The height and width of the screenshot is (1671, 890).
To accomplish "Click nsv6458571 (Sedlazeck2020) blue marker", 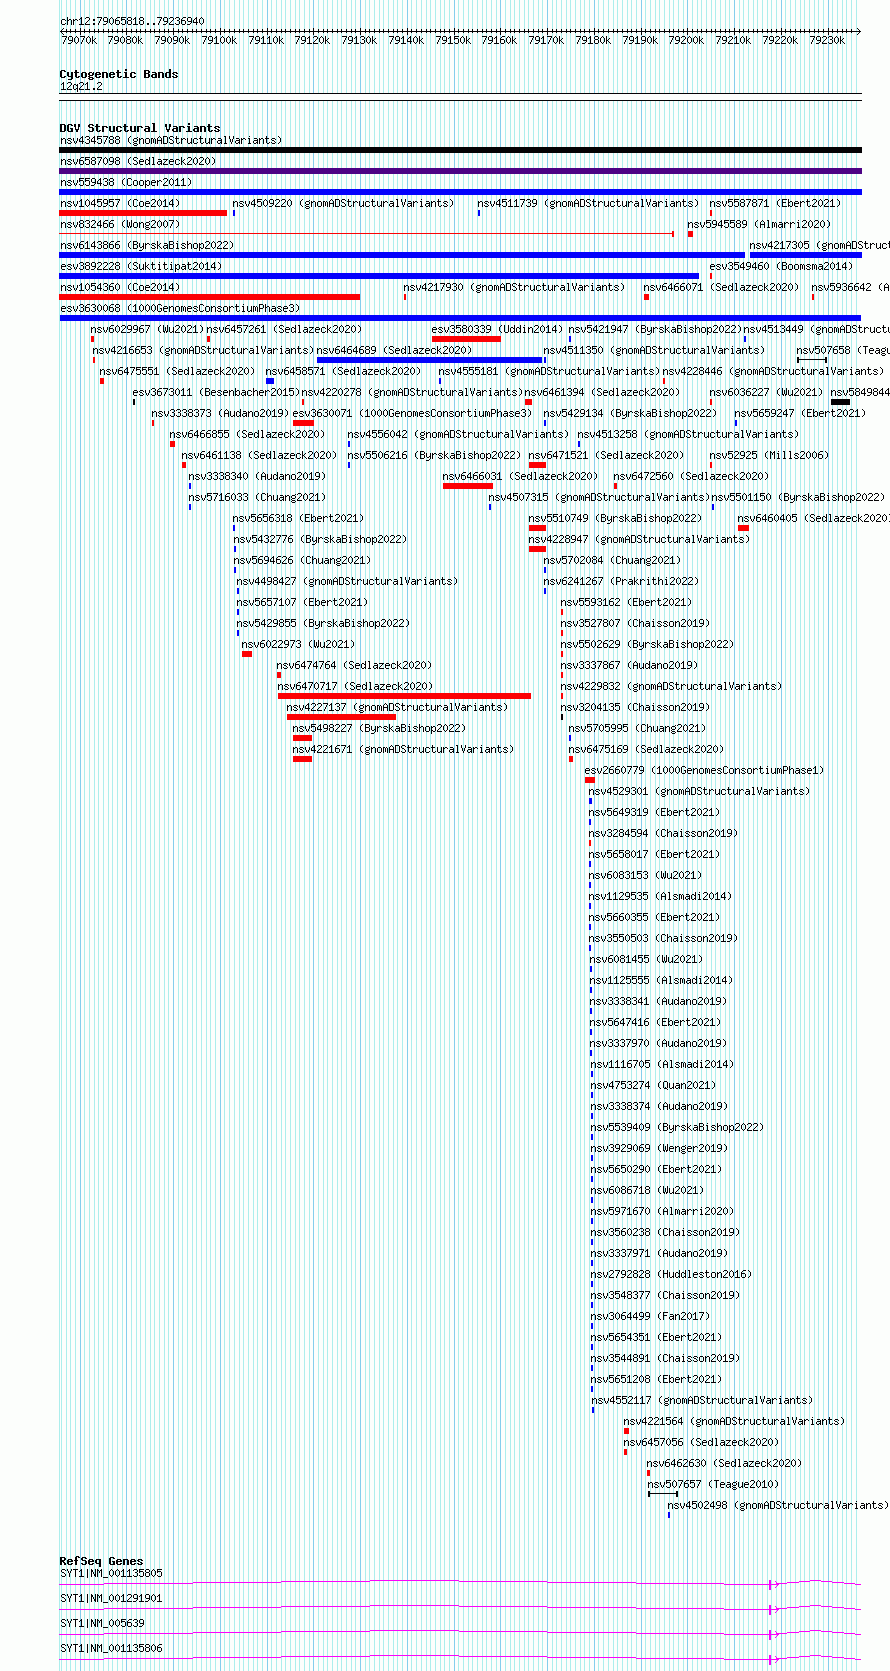I will pos(270,381).
